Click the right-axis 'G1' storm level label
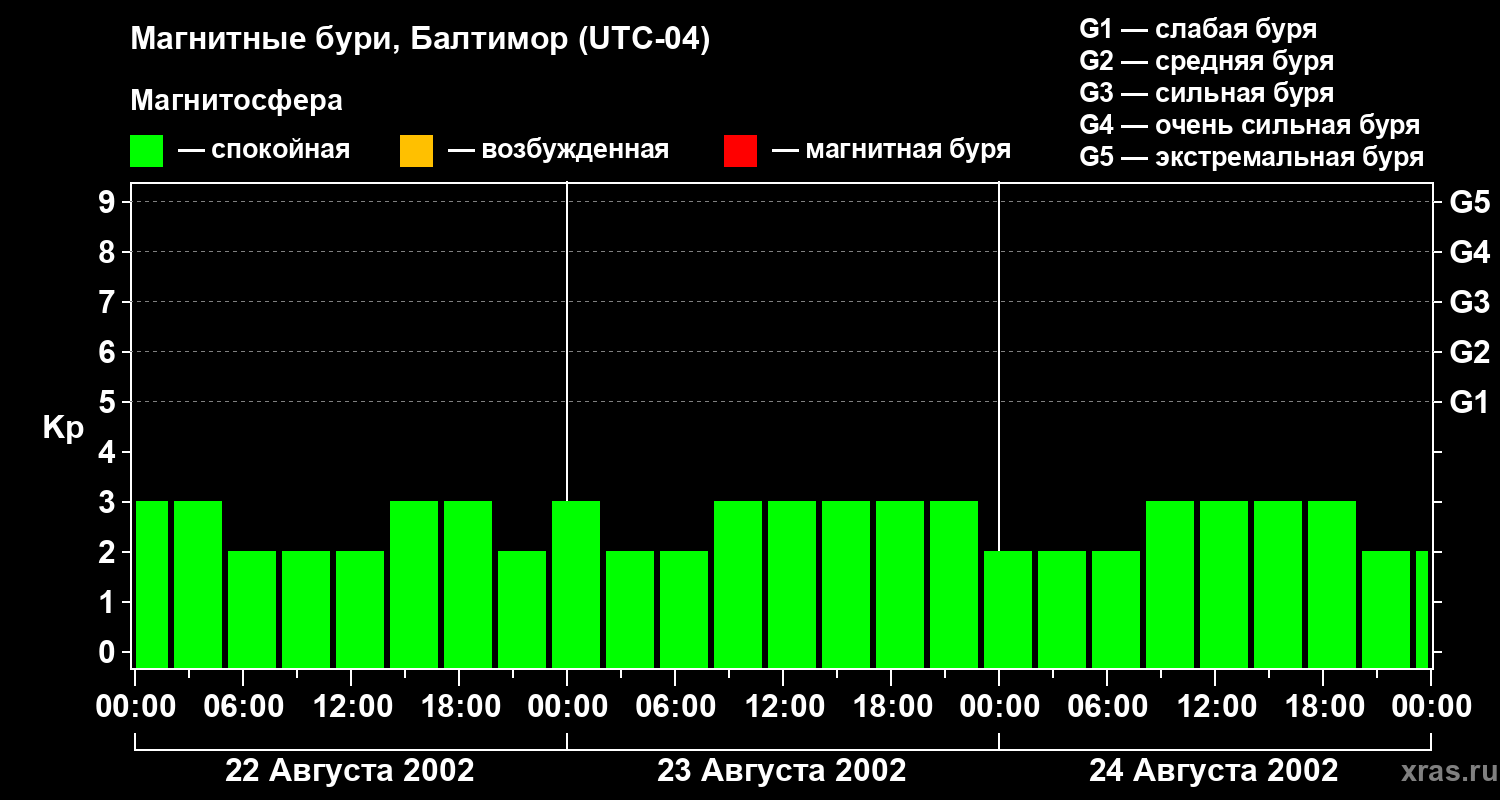 coord(1469,402)
